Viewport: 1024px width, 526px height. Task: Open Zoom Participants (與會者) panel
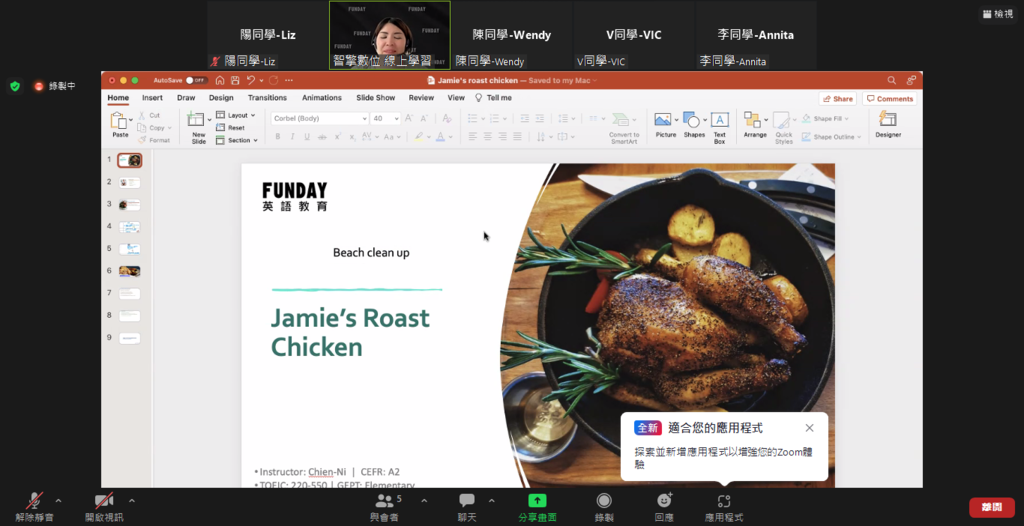385,507
